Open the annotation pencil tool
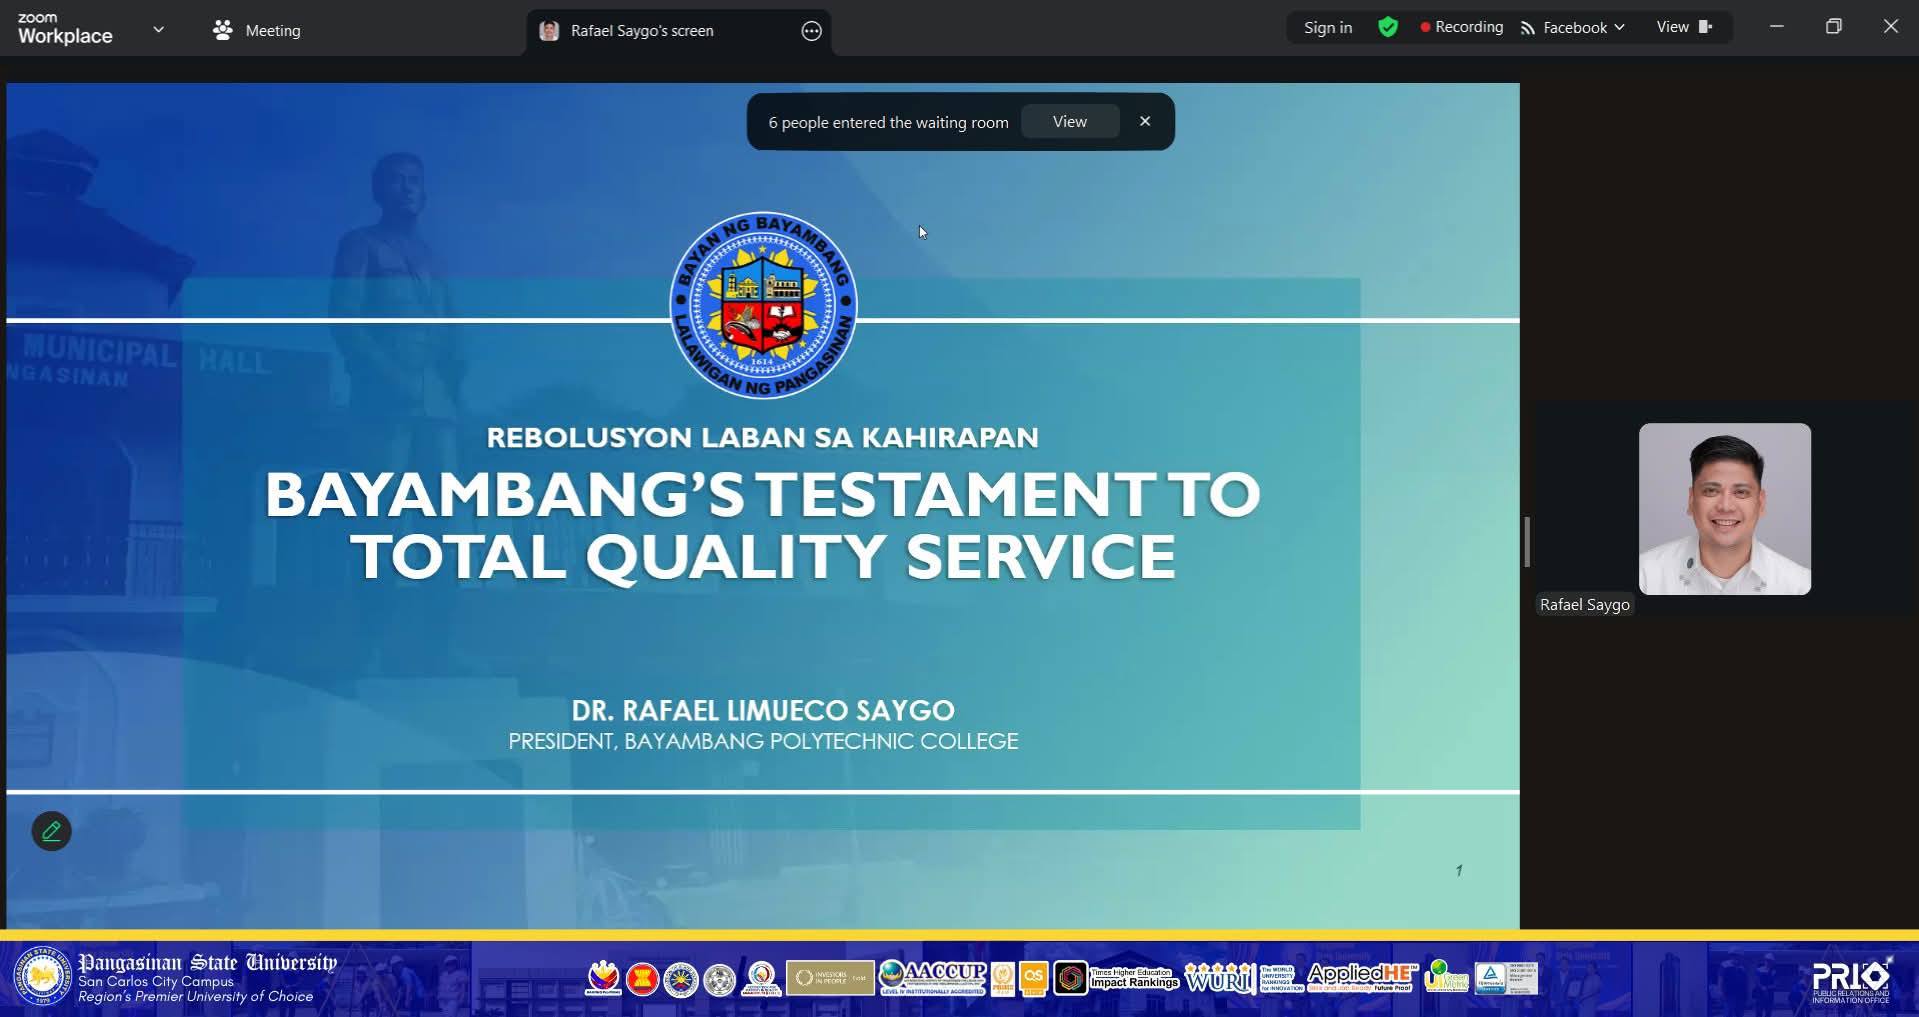Screen dimensions: 1919x1017 [52, 831]
